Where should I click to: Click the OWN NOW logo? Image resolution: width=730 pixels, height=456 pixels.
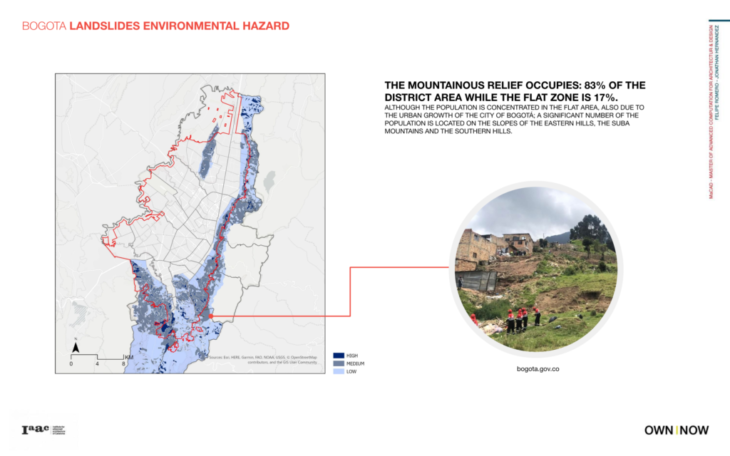click(675, 430)
